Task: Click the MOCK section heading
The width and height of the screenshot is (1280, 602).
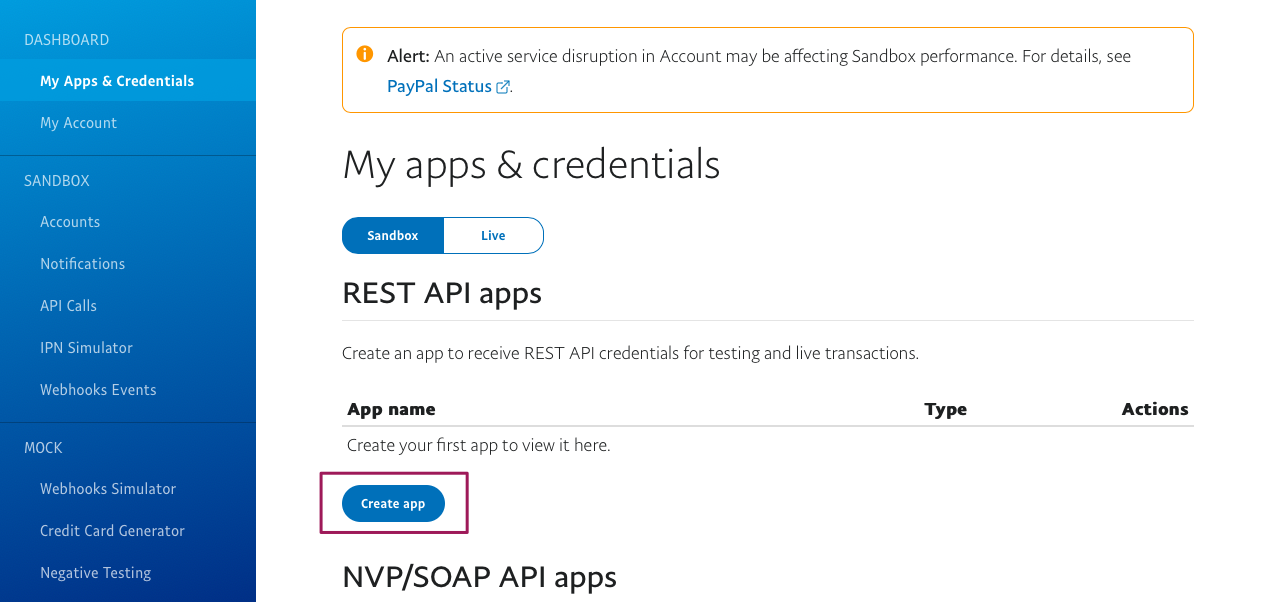Action: [43, 448]
